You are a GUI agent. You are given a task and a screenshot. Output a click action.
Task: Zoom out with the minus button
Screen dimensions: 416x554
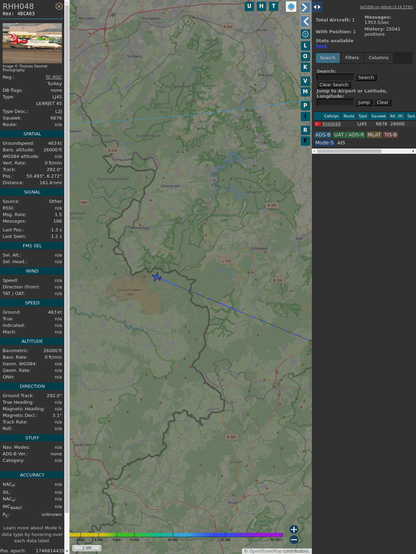coord(294,540)
